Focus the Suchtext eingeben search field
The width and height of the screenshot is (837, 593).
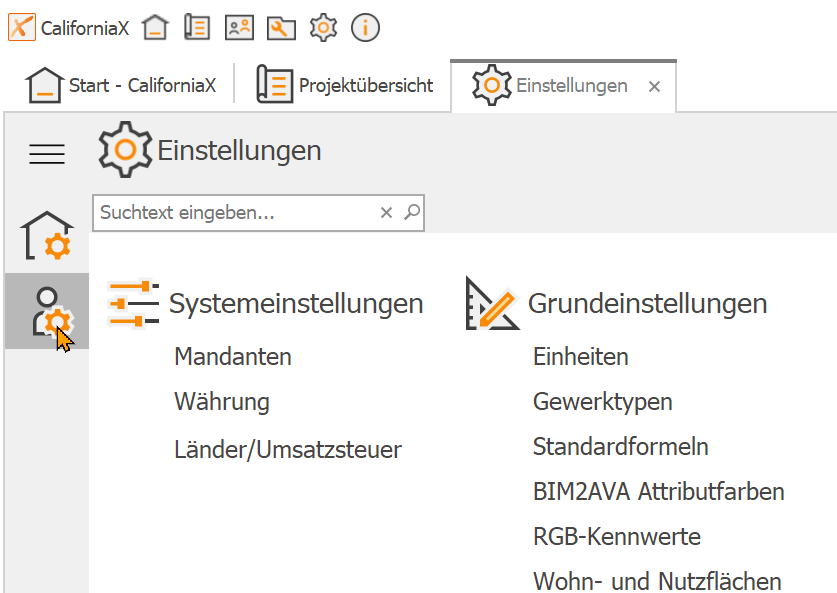pos(235,212)
